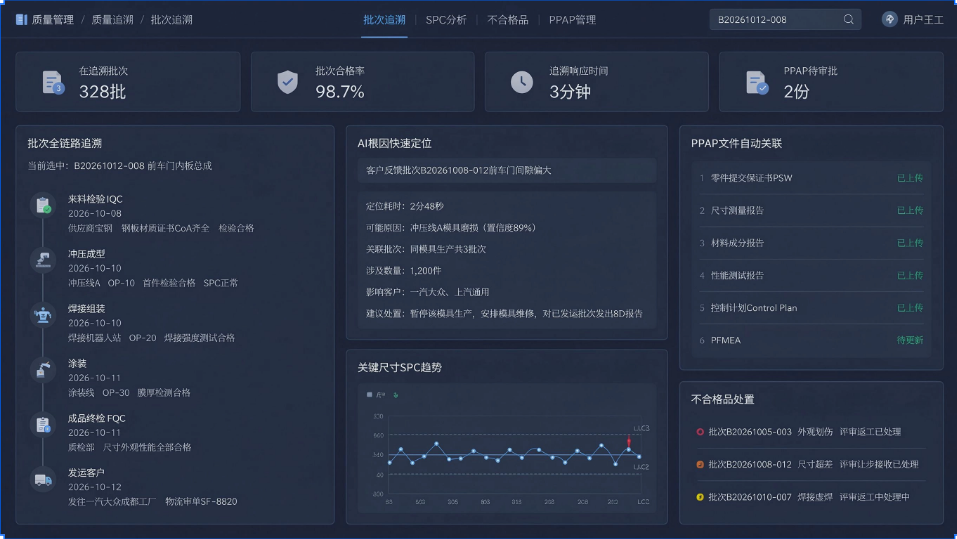Image resolution: width=957 pixels, height=539 pixels.
Task: Click 涉及数量 1,200件 line
Action: pos(403,270)
